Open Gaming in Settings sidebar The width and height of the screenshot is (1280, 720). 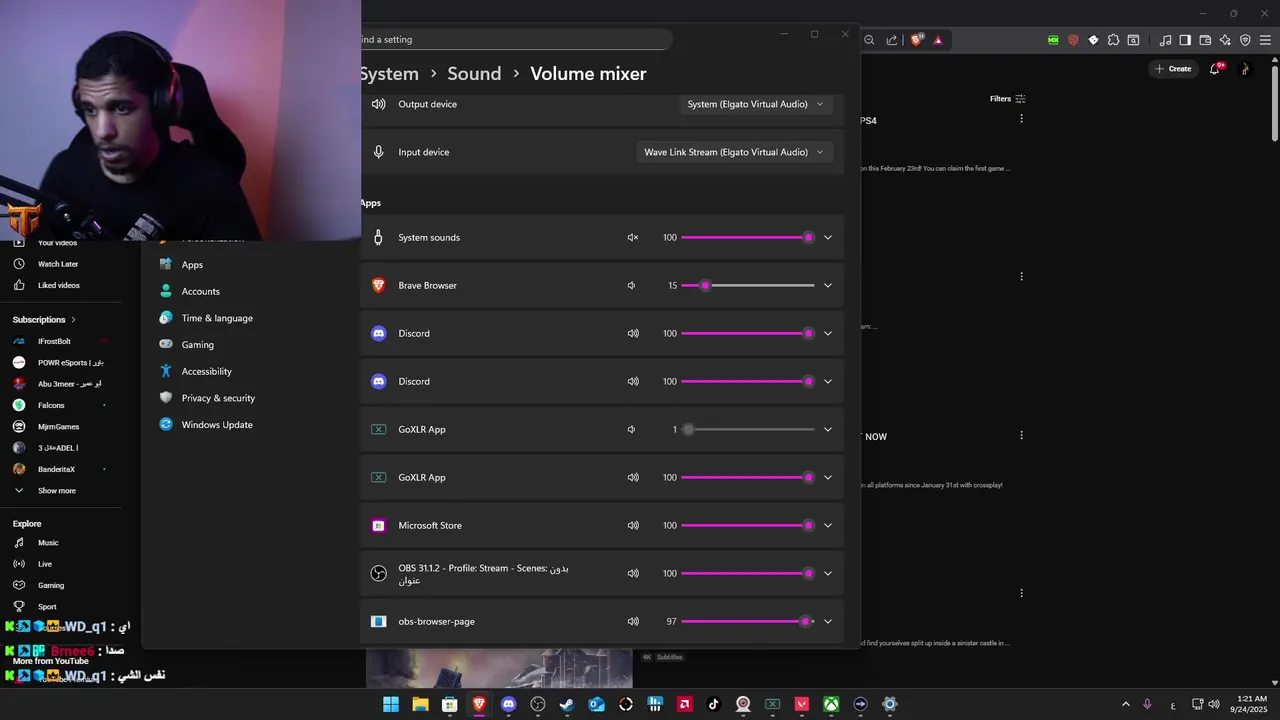[197, 345]
